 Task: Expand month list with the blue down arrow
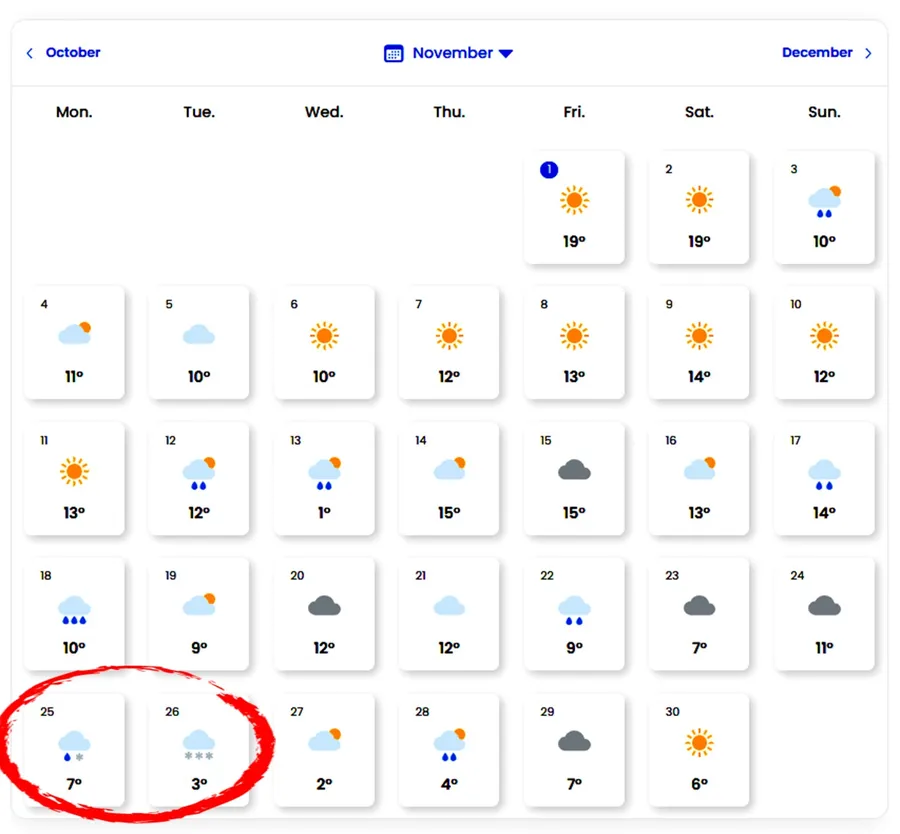506,54
